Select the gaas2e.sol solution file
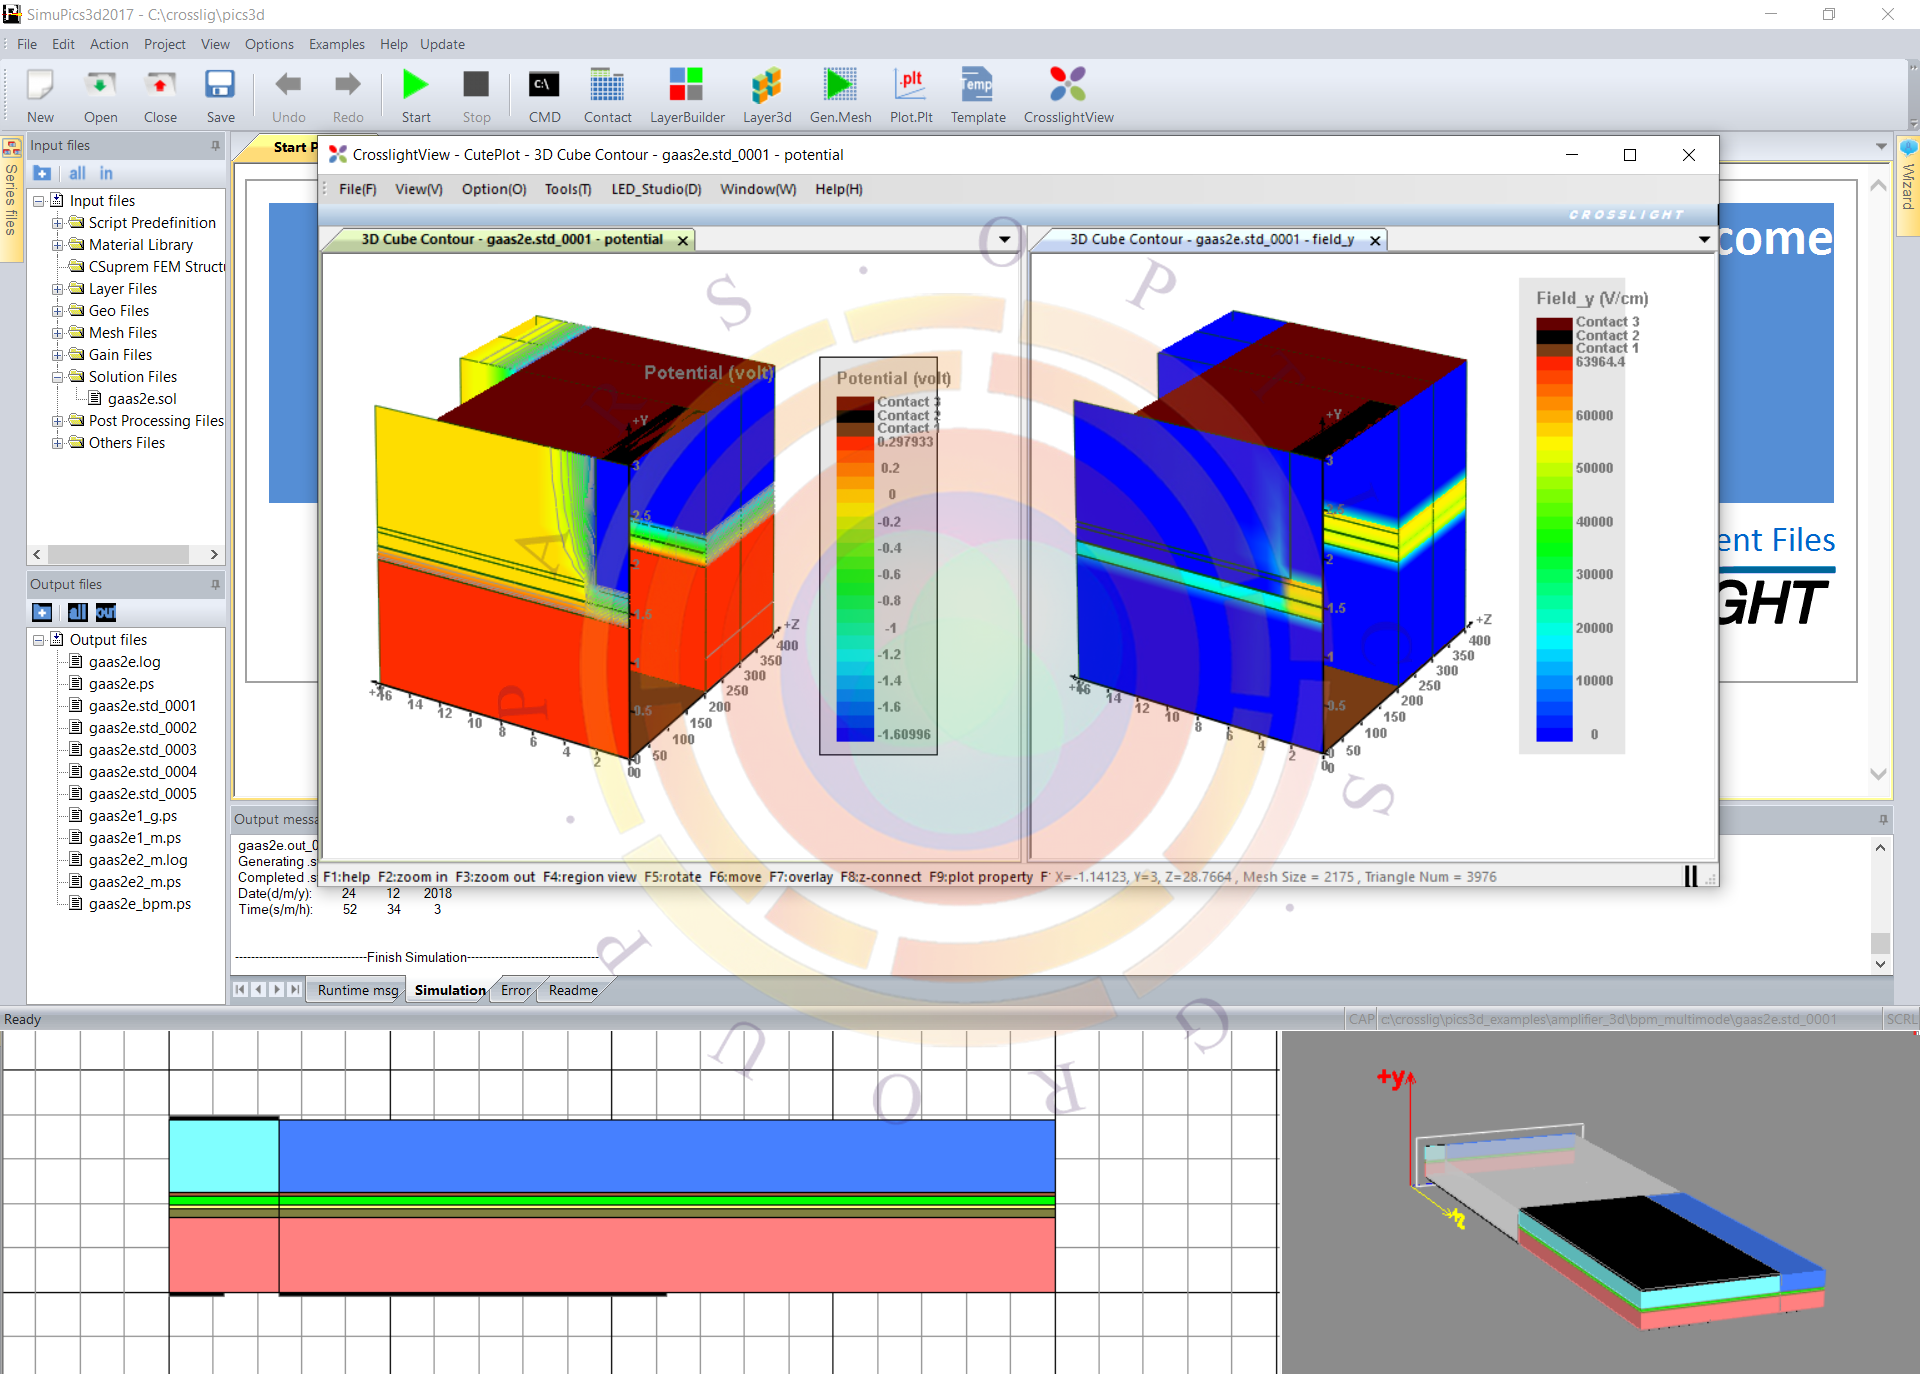Screen dimensions: 1920x1374 [x=141, y=399]
